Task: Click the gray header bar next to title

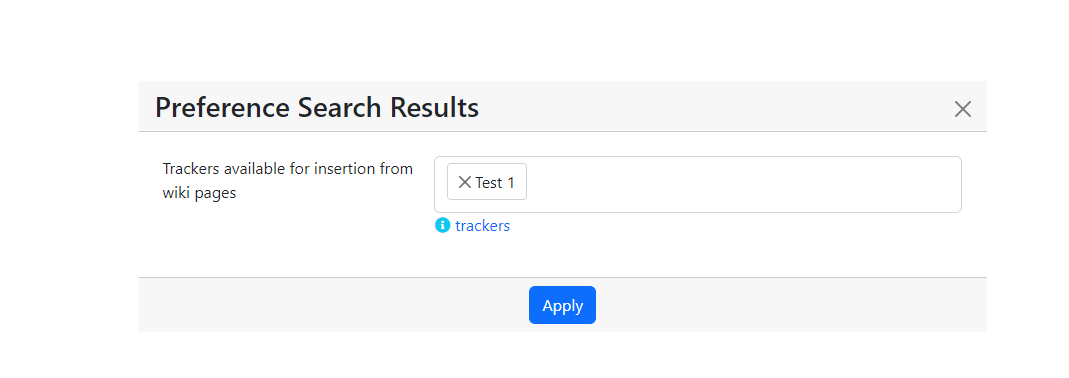Action: pos(716,106)
